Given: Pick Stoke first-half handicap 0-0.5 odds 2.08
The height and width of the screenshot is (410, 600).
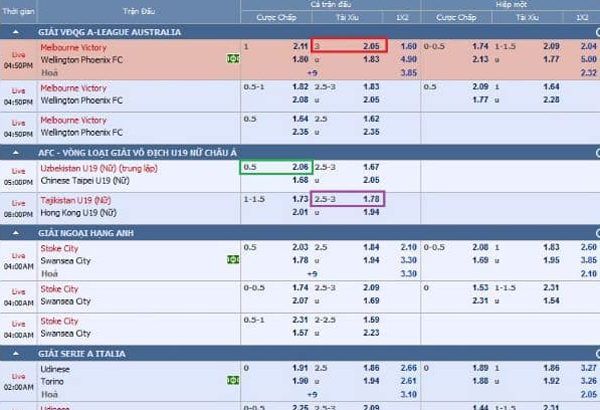Looking at the screenshot, I should 480,247.
